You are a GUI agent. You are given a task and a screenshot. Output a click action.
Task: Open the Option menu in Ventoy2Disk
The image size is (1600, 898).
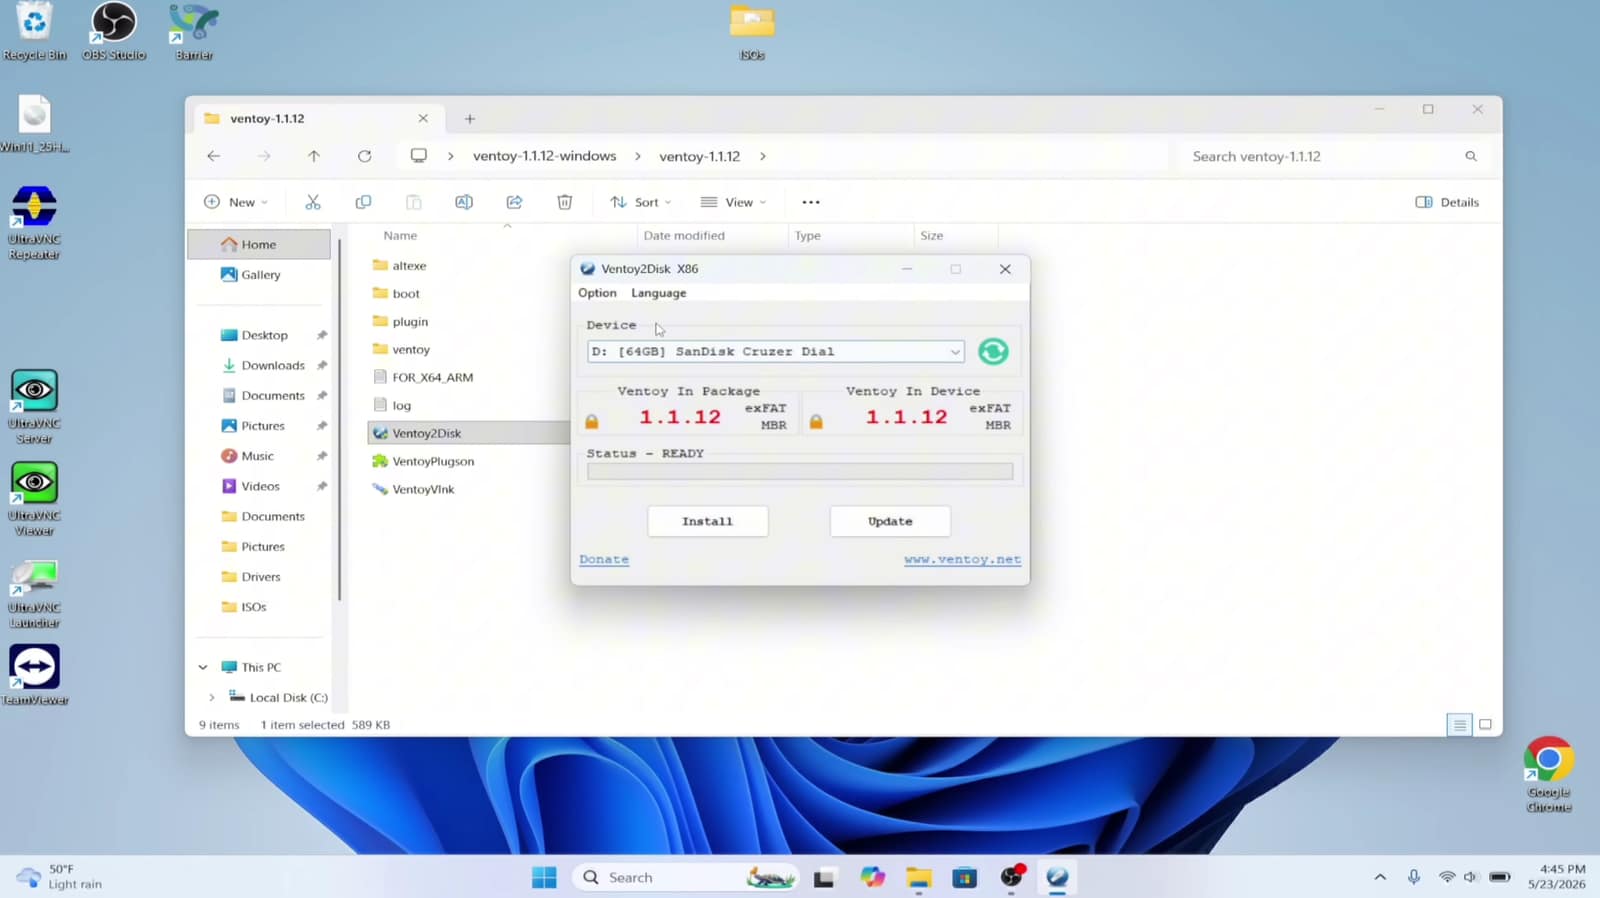click(x=597, y=293)
